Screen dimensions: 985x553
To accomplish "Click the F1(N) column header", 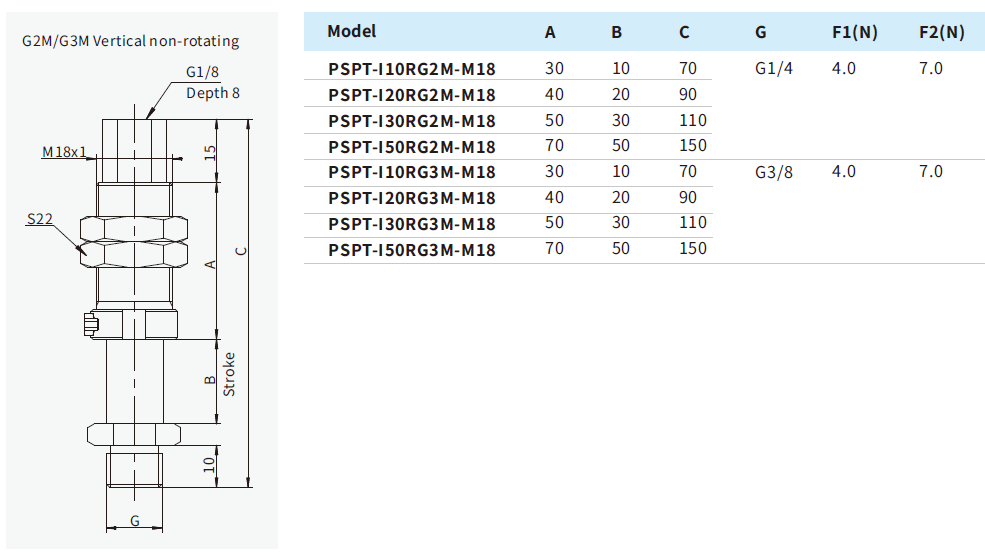I will click(x=854, y=32).
